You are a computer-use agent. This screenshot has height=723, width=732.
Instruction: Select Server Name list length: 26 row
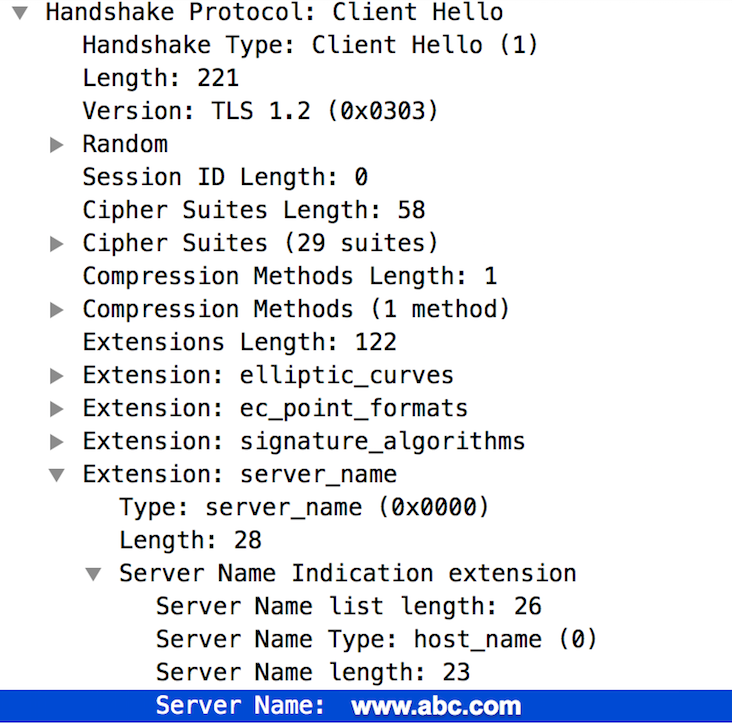pos(348,606)
